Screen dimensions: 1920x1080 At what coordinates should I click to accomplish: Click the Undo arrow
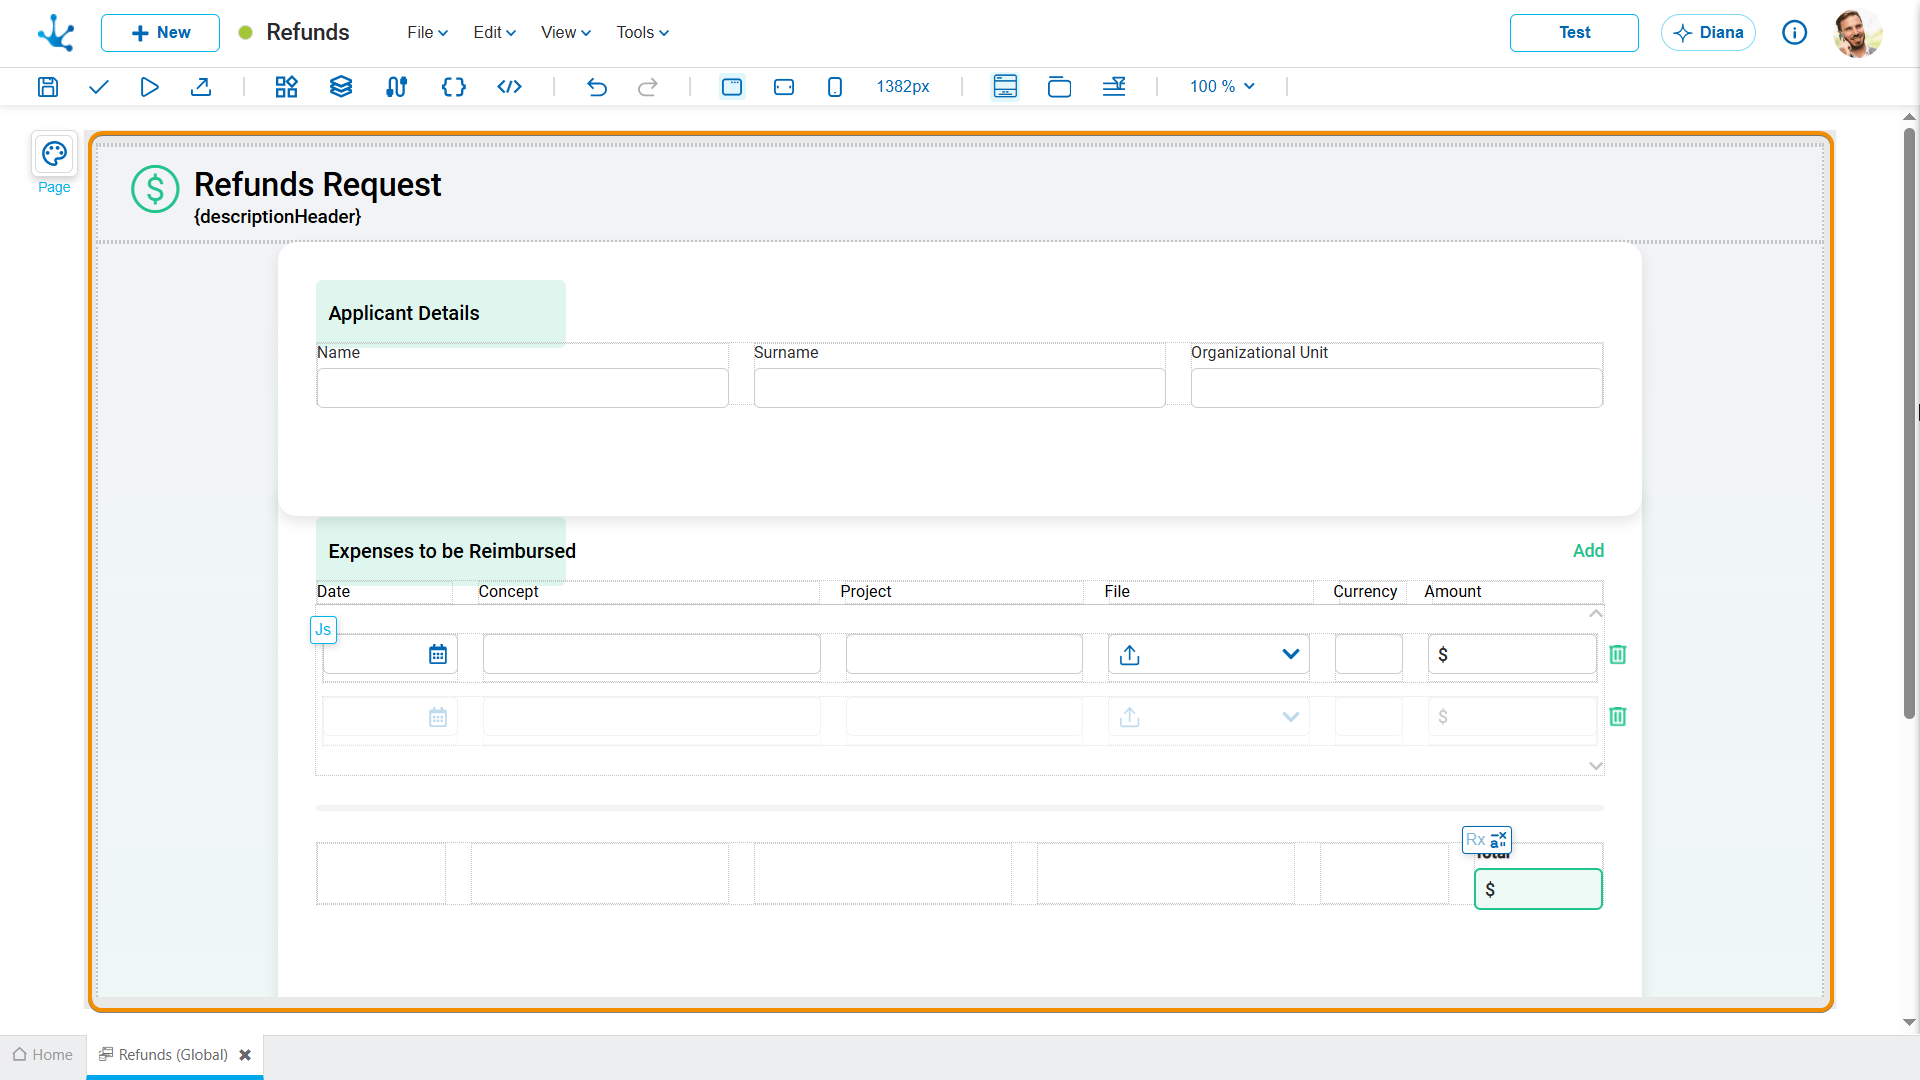[597, 87]
